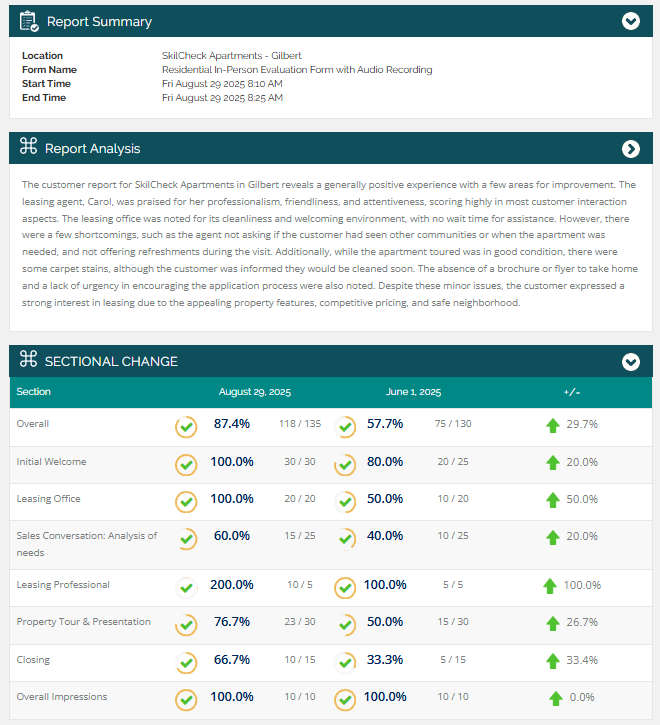Image resolution: width=660 pixels, height=725 pixels.
Task: Collapse the Report Summary panel
Action: click(x=630, y=21)
